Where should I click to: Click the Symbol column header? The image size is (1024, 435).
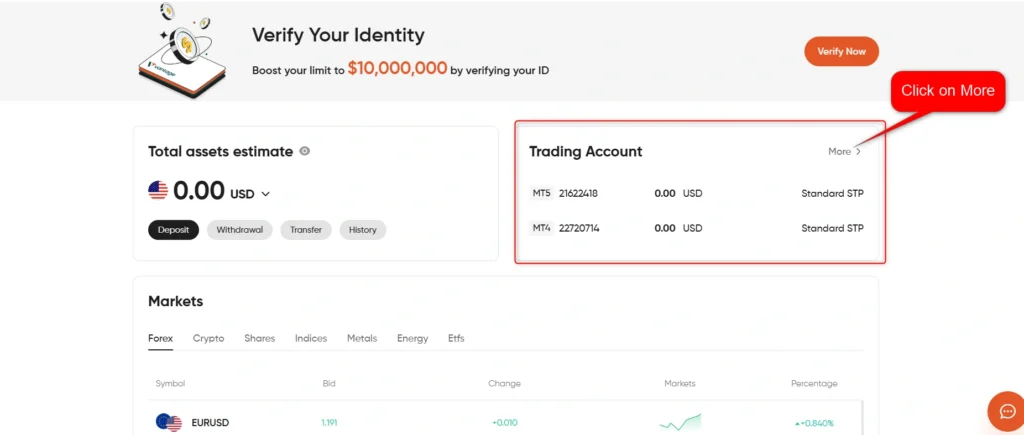pyautogui.click(x=170, y=383)
